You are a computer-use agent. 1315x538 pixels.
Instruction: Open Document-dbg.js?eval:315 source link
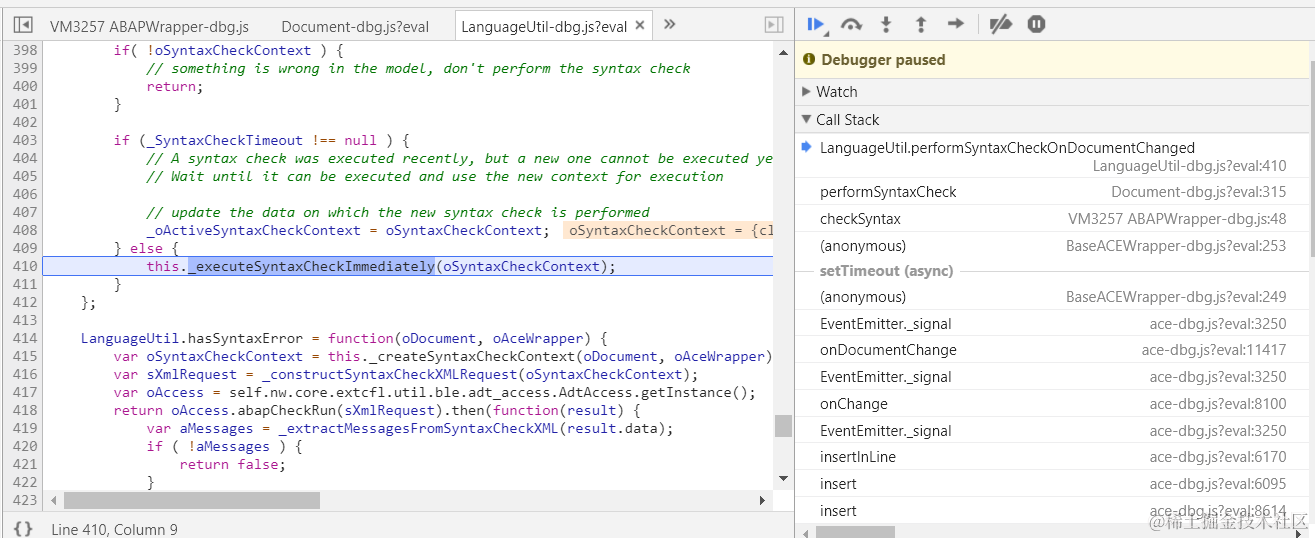[x=1199, y=192]
